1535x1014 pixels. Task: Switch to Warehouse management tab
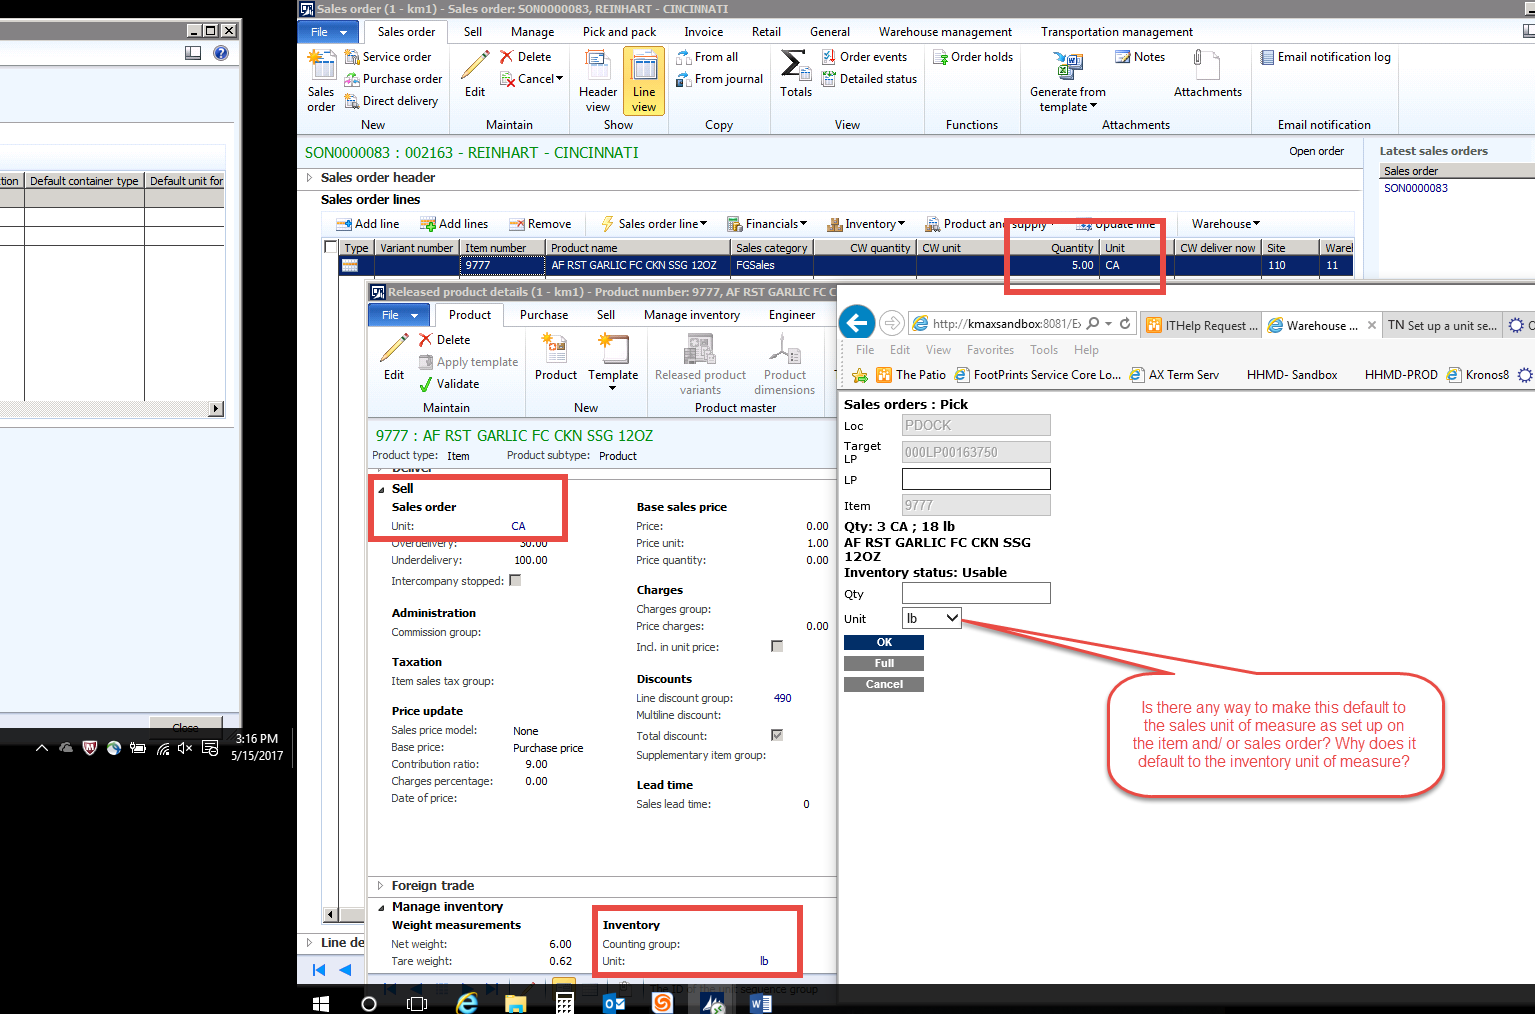click(x=944, y=32)
